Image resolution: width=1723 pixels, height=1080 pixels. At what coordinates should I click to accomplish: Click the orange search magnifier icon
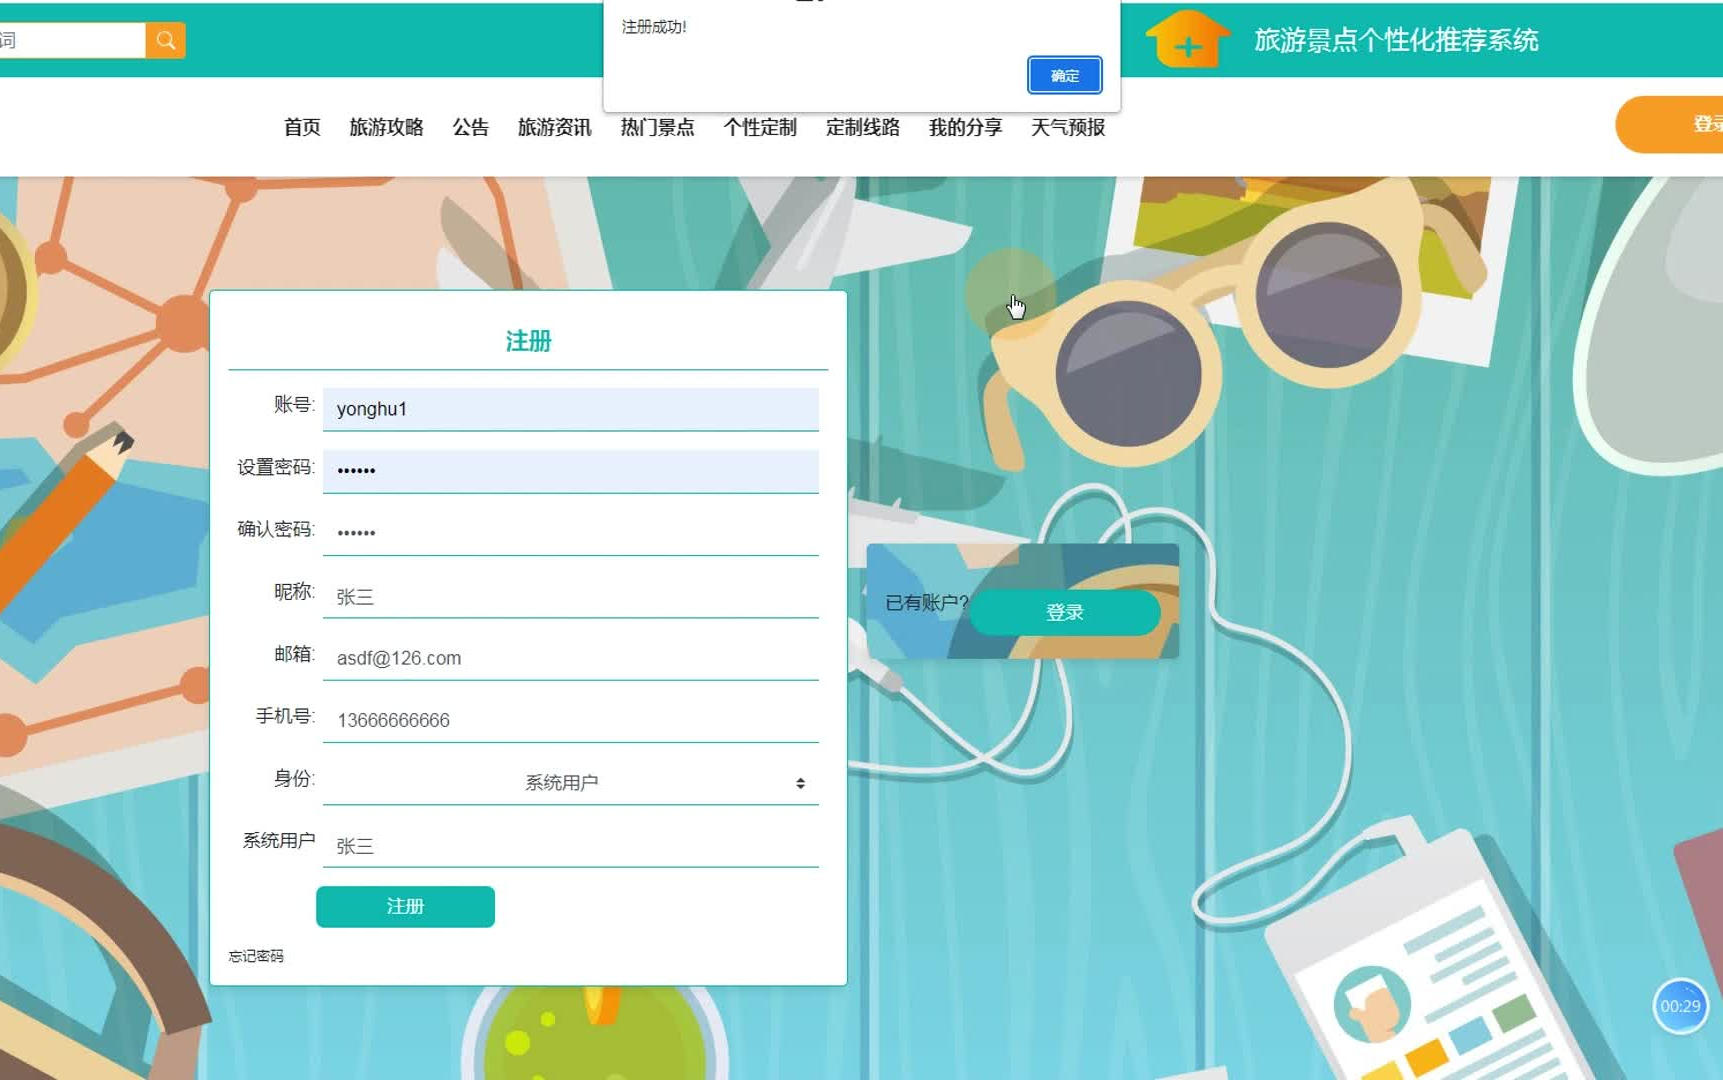coord(165,40)
